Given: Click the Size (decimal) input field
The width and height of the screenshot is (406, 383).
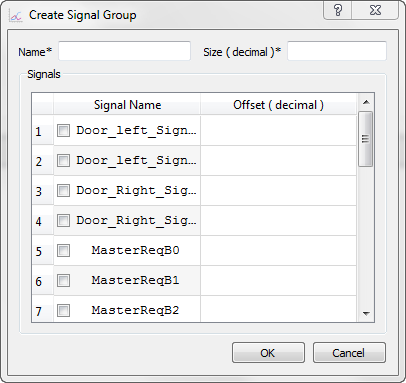Looking at the screenshot, I should pyautogui.click(x=337, y=51).
